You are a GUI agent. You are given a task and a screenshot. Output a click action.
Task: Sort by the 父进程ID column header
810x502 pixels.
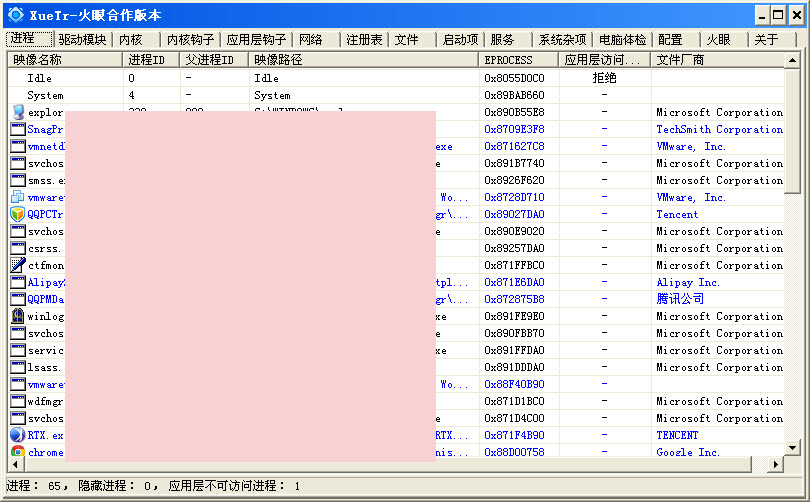[214, 60]
